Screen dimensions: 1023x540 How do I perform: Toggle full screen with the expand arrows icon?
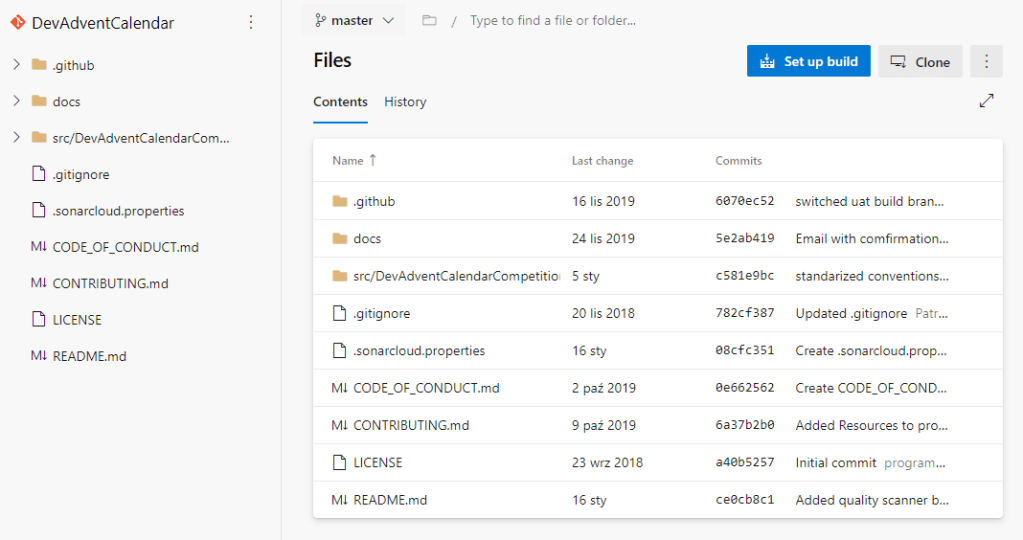pyautogui.click(x=986, y=101)
